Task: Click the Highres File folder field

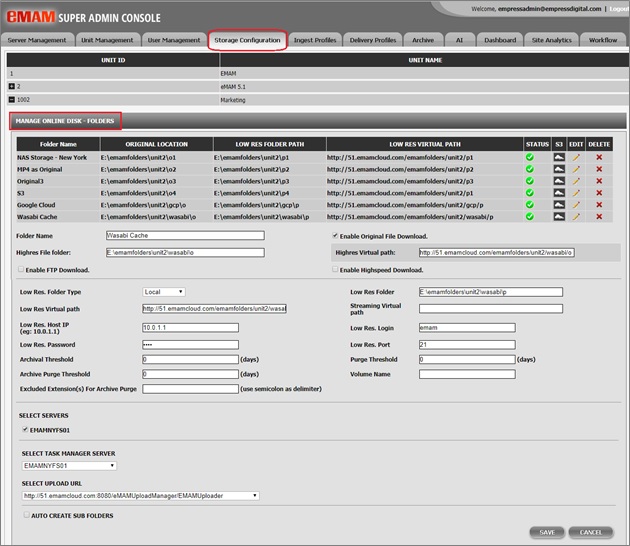Action: click(185, 252)
